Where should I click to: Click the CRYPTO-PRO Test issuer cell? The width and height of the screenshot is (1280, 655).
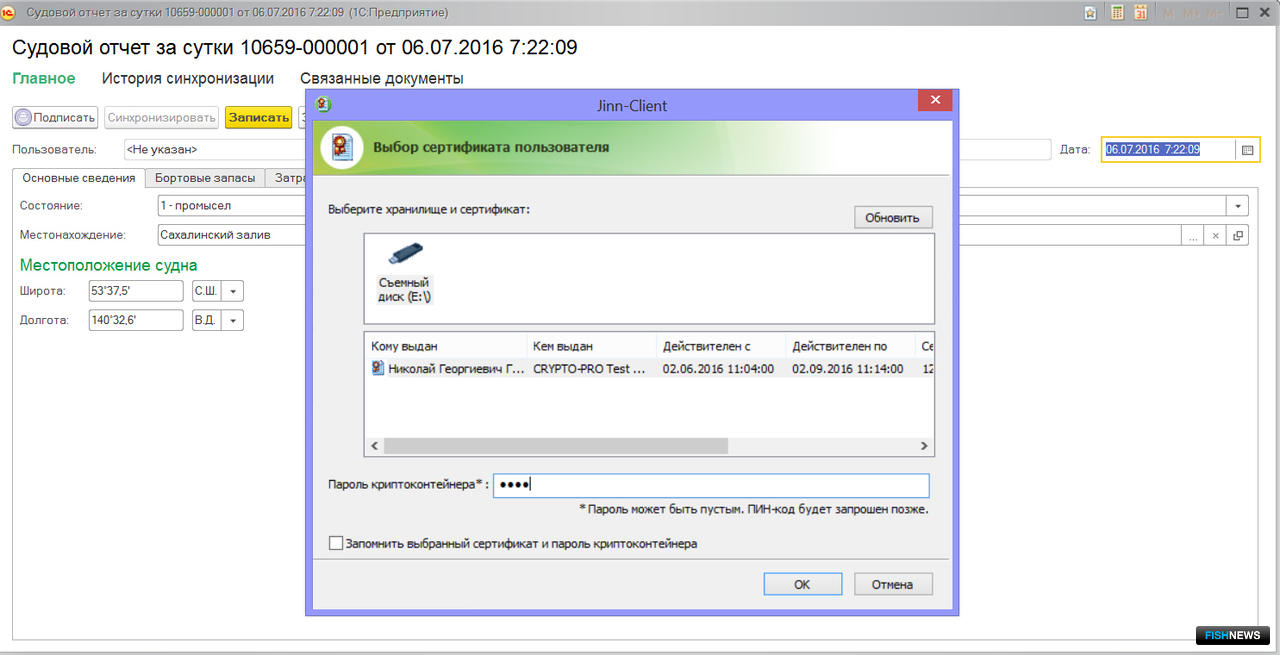590,368
